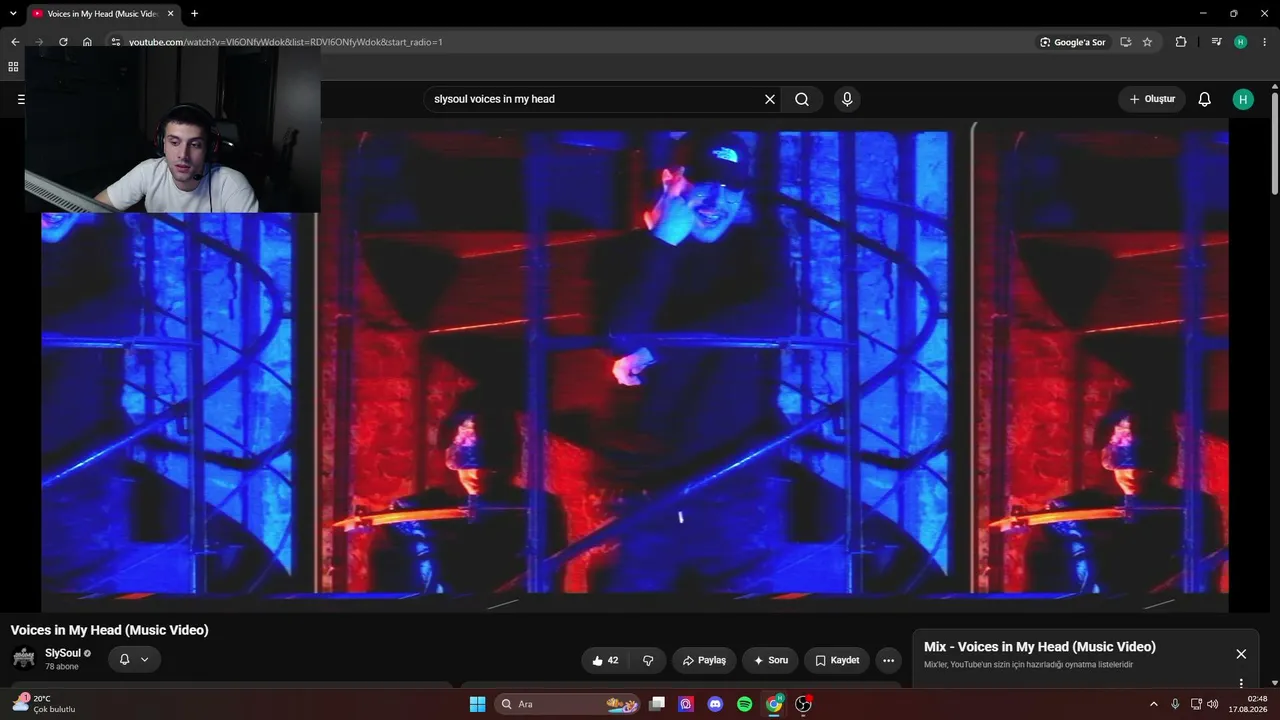Viewport: 1280px width, 720px height.
Task: Open the tab search dropdown arrow
Action: pos(13,13)
